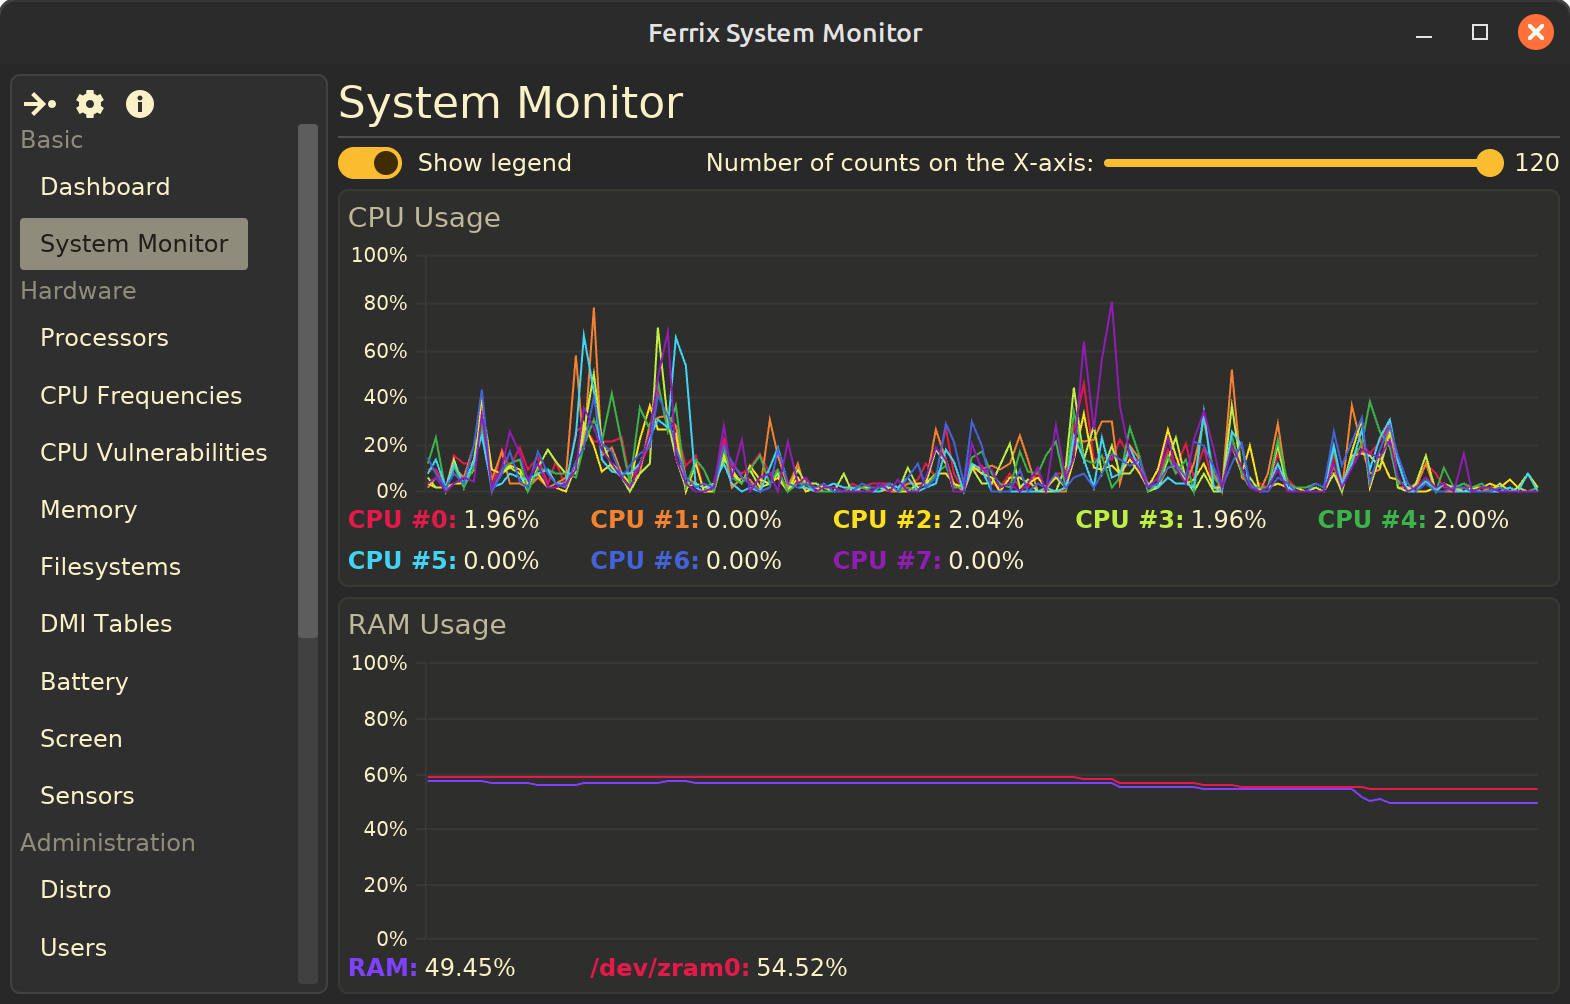Go to the Processors page

pyautogui.click(x=104, y=338)
